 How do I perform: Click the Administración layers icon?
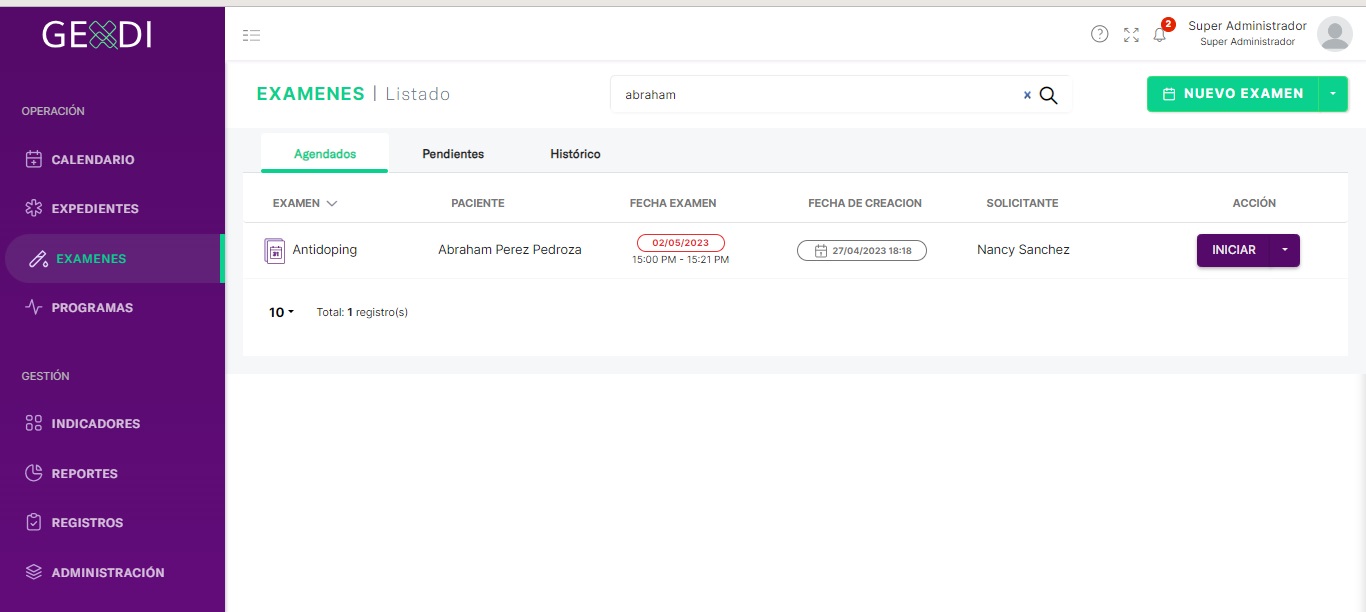coord(34,572)
